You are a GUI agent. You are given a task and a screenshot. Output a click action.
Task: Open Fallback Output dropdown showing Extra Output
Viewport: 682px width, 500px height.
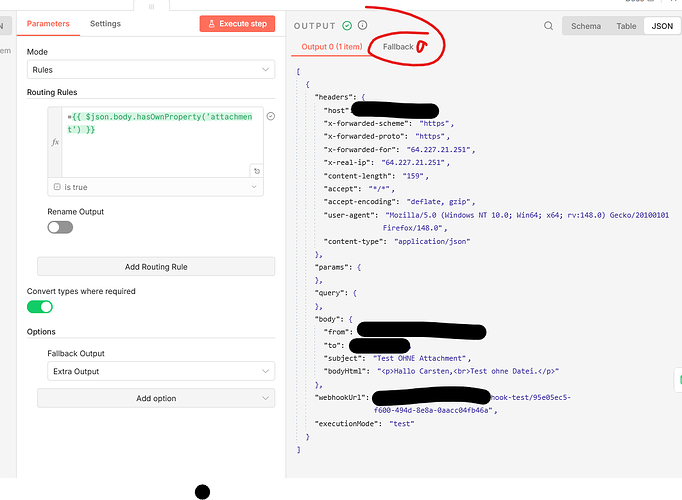point(161,371)
